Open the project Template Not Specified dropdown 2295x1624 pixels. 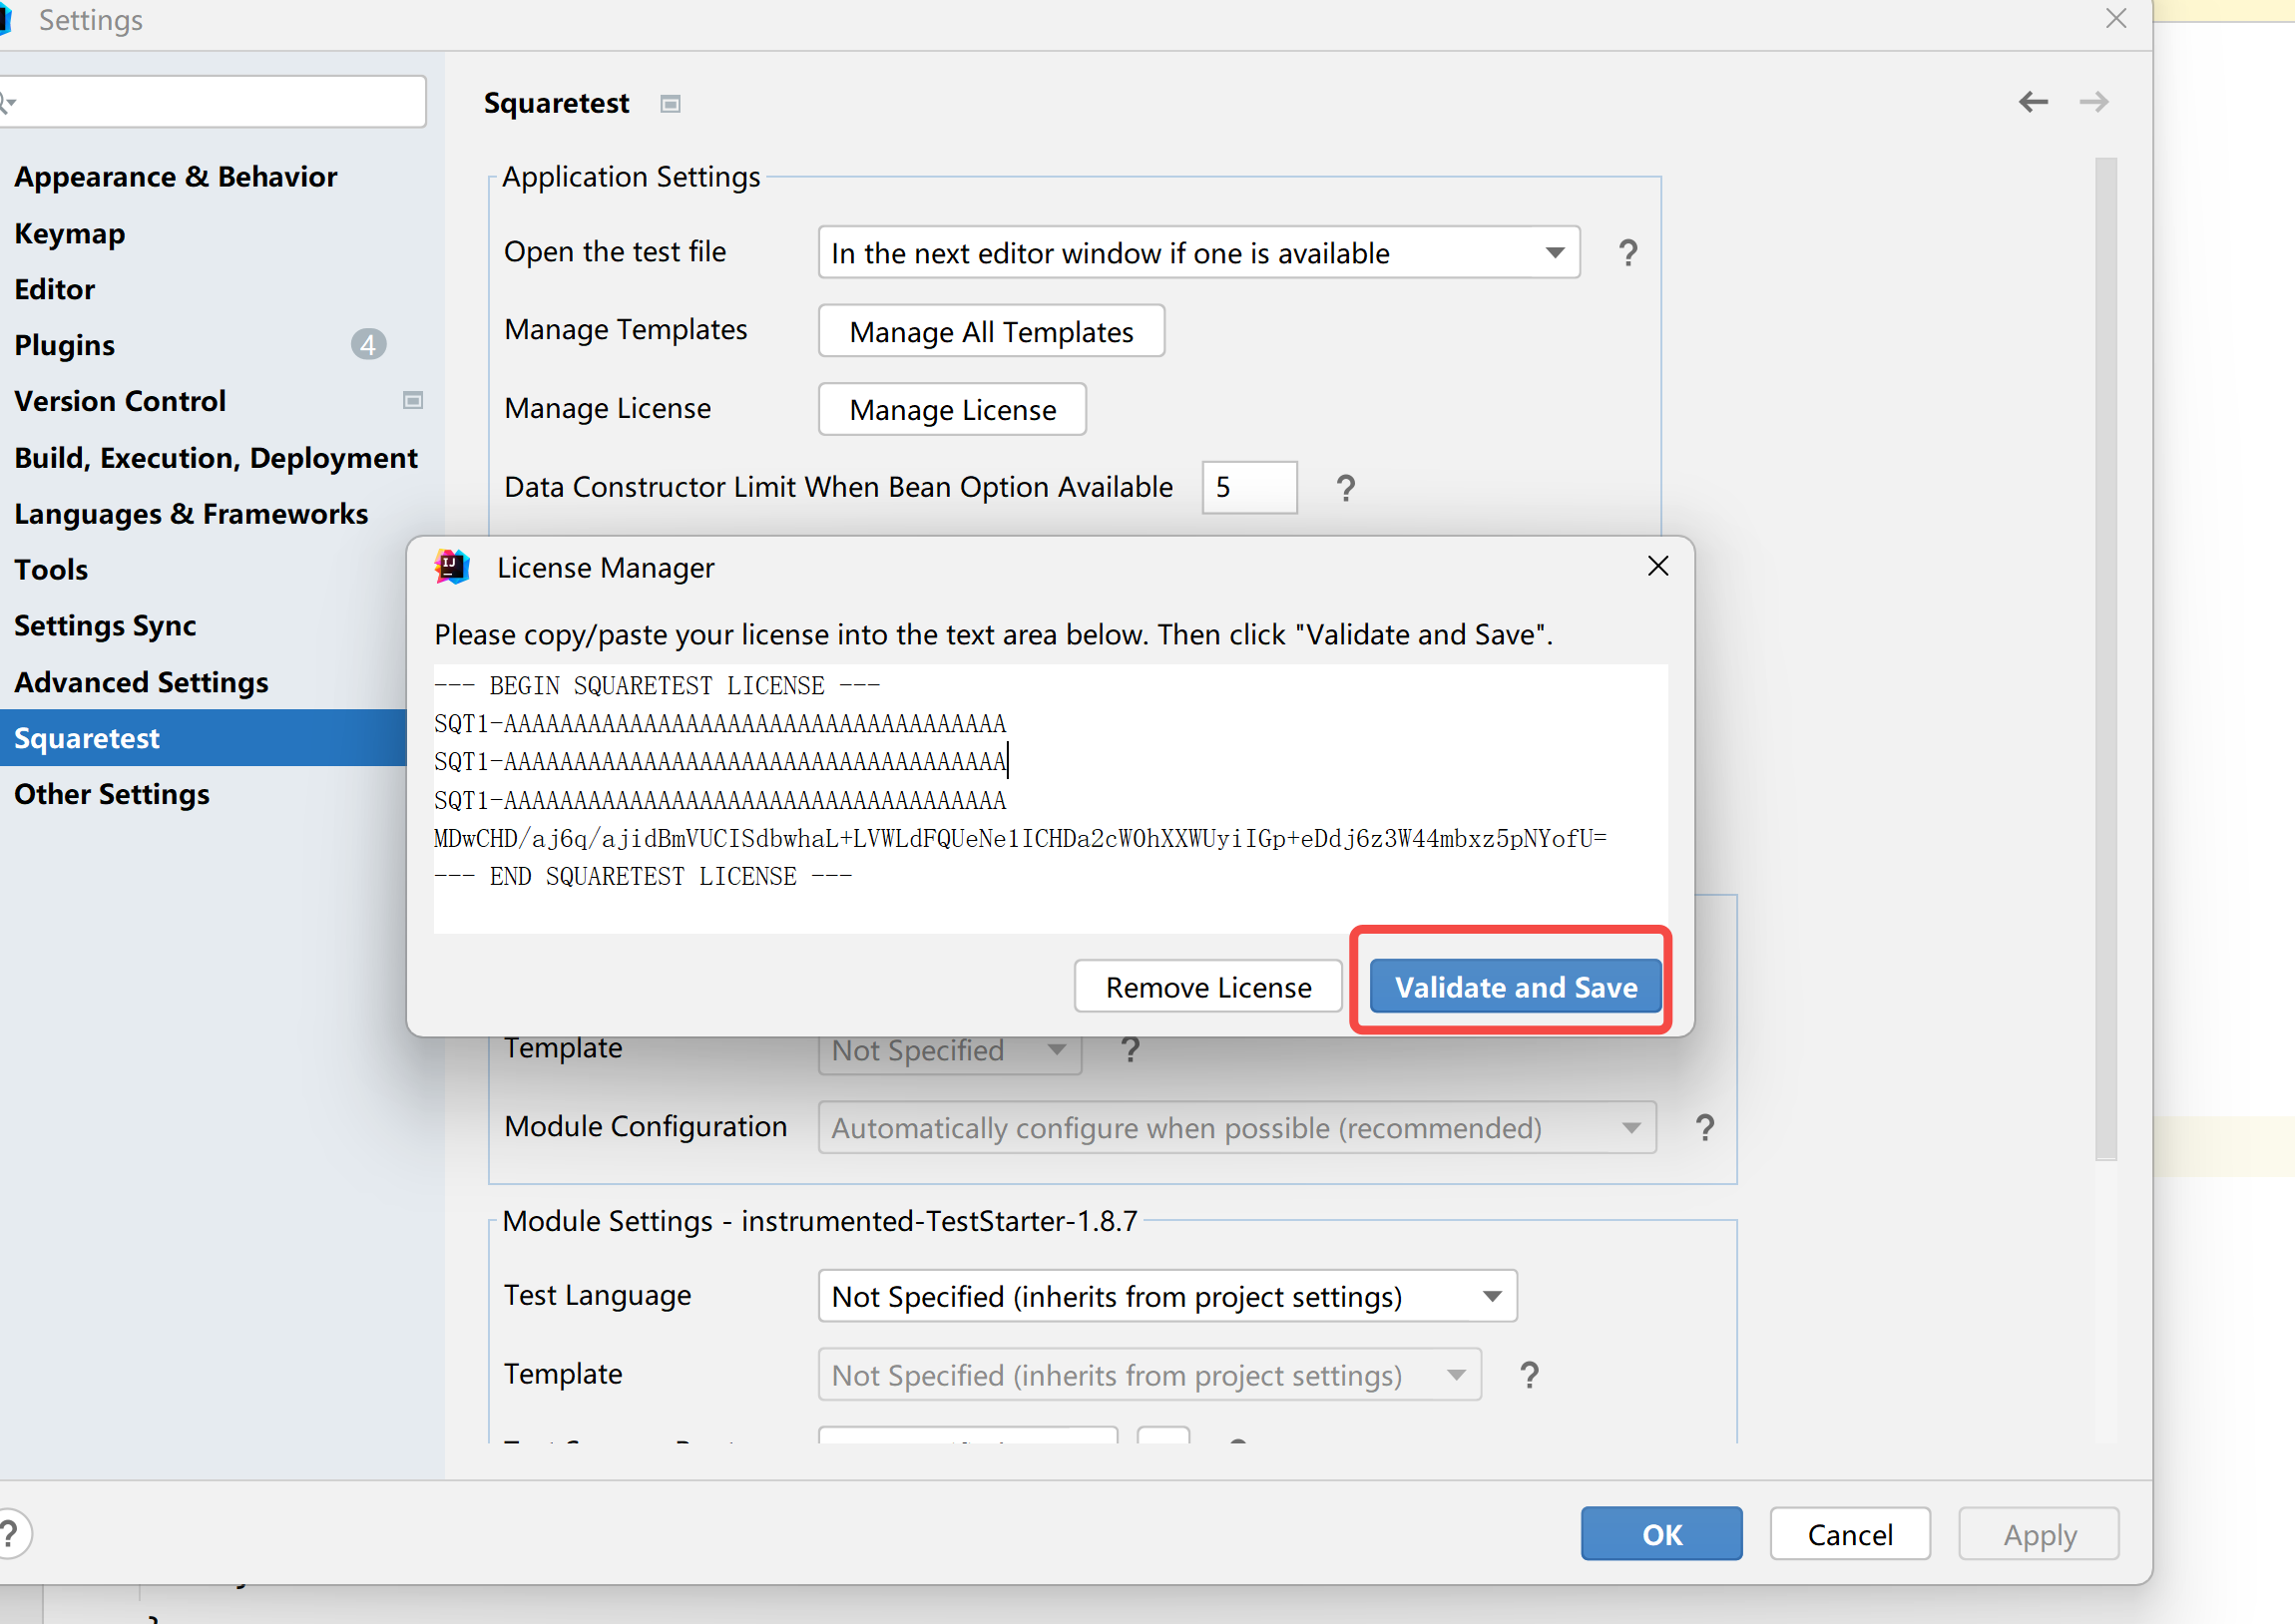coord(949,1050)
